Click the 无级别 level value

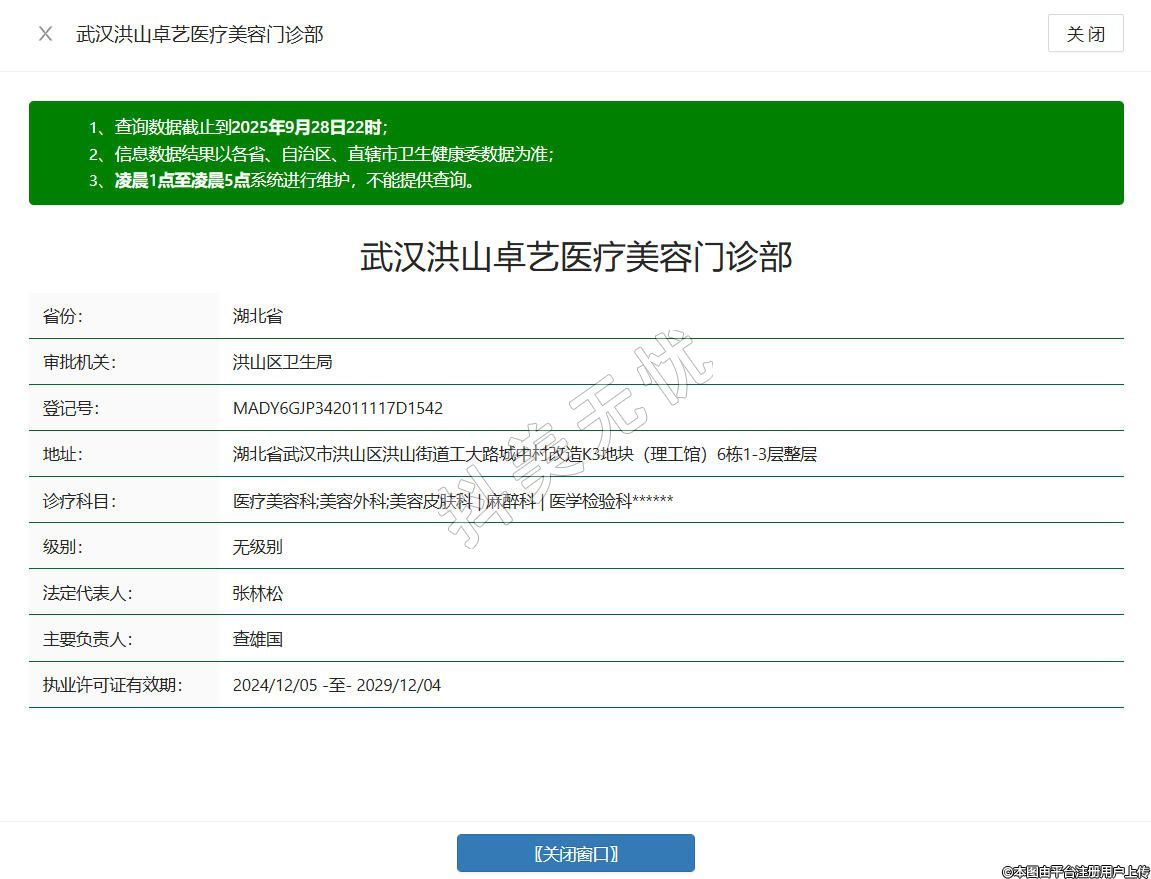[258, 547]
